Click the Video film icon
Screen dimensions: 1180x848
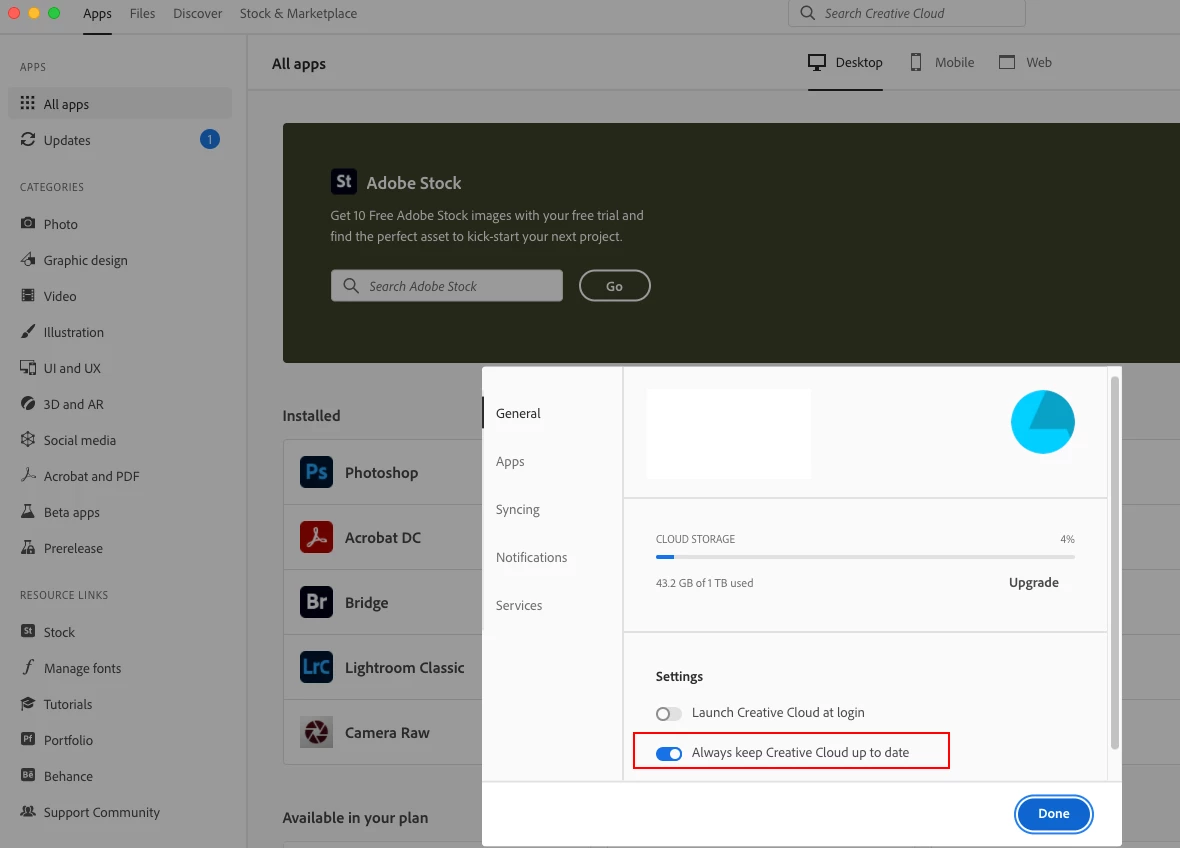click(28, 296)
